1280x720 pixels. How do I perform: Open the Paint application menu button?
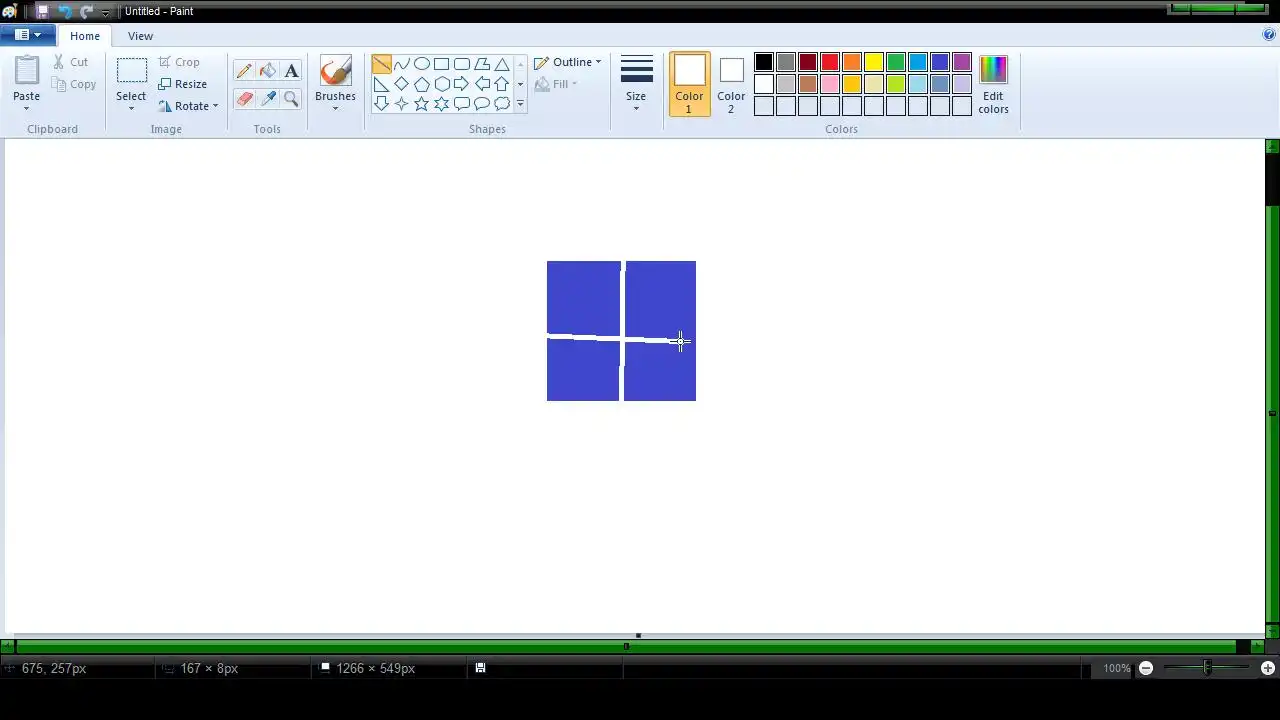click(28, 35)
